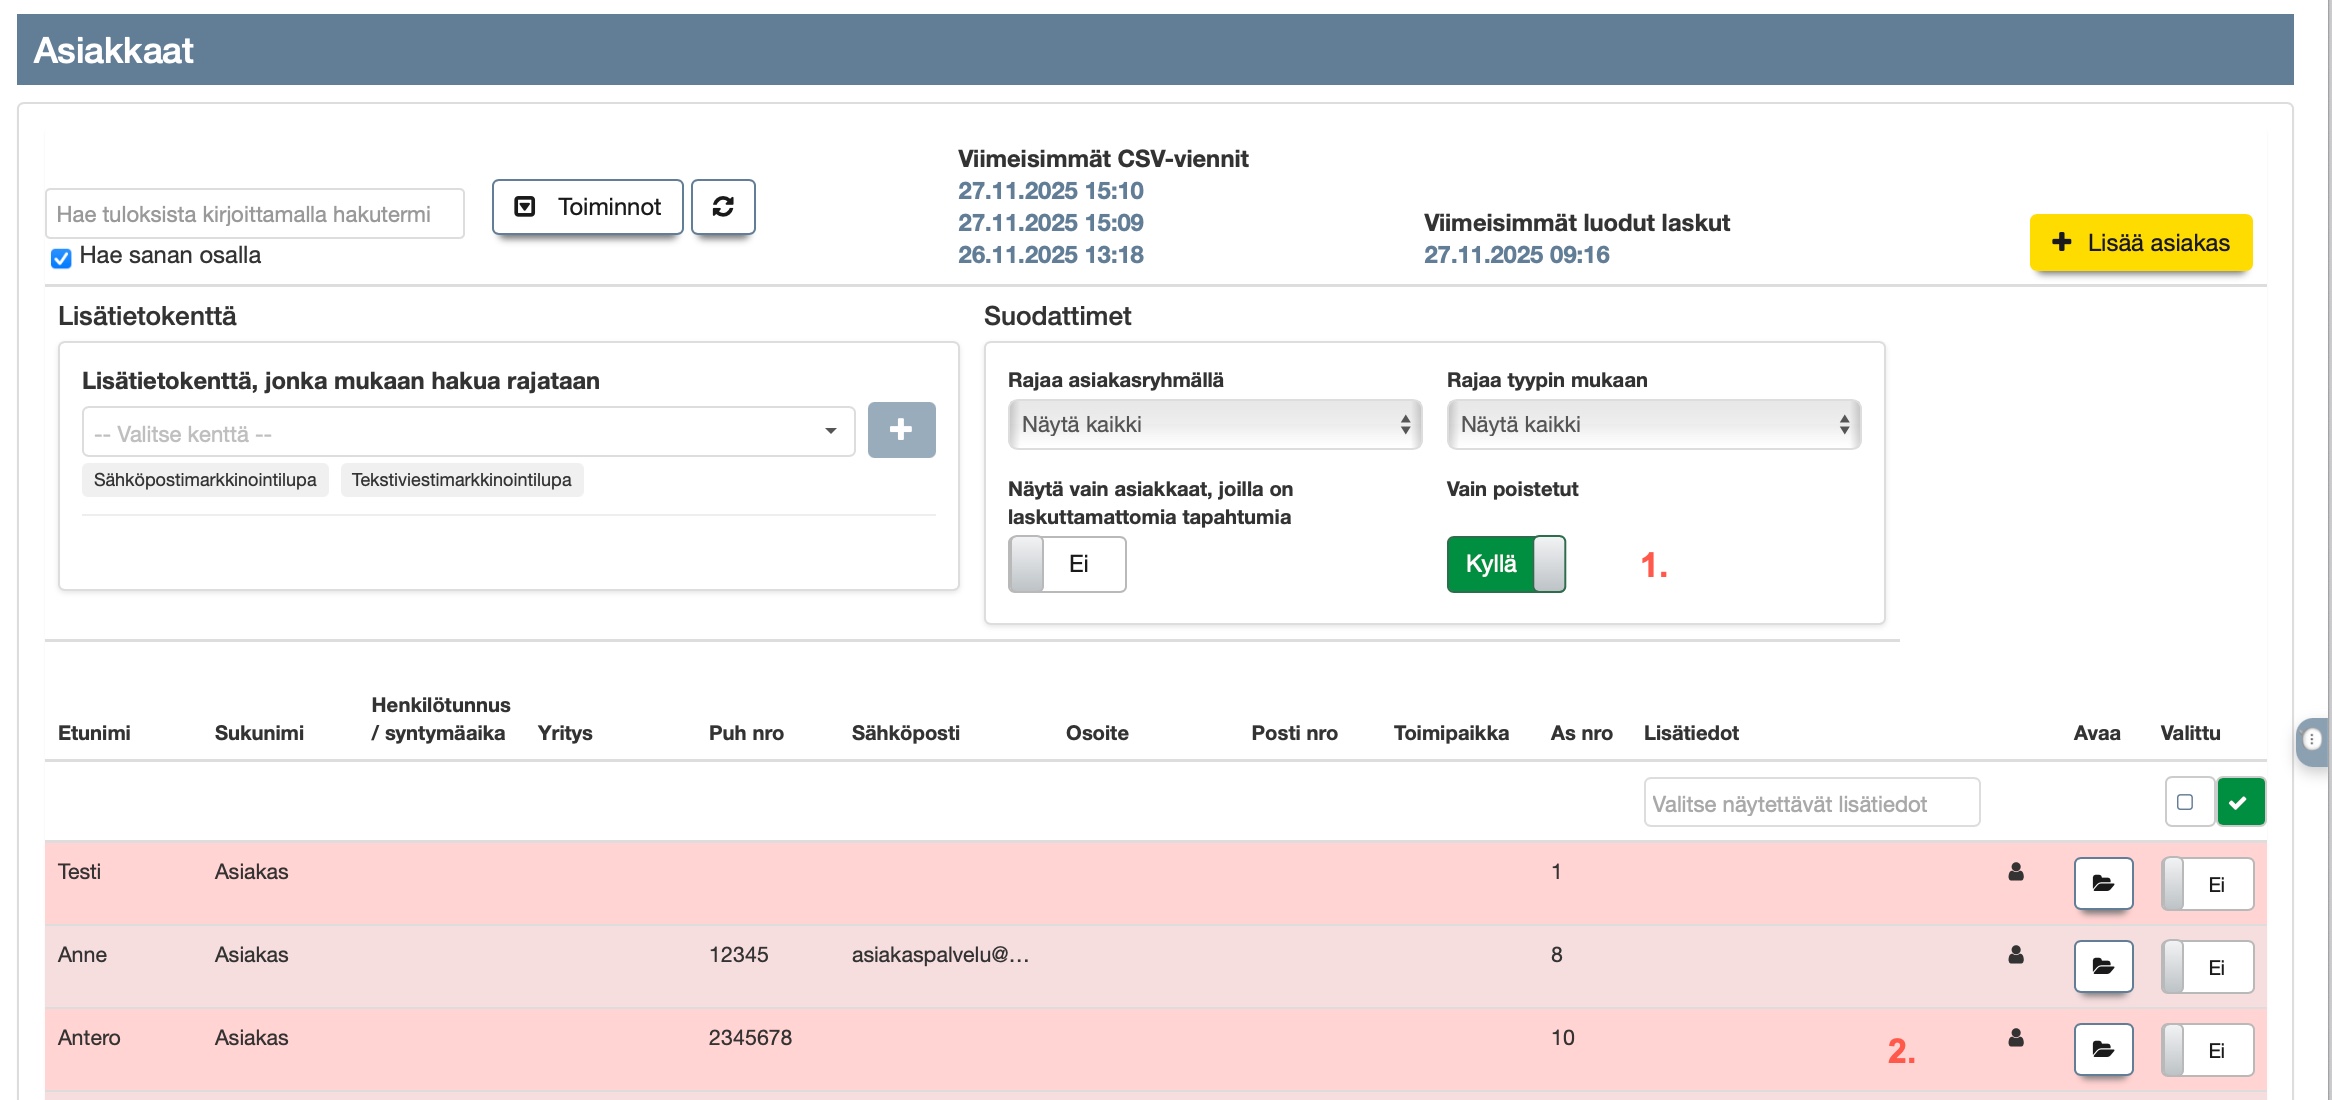
Task: Uncheck 'Hae sanan osalla' checkbox
Action: pyautogui.click(x=61, y=258)
